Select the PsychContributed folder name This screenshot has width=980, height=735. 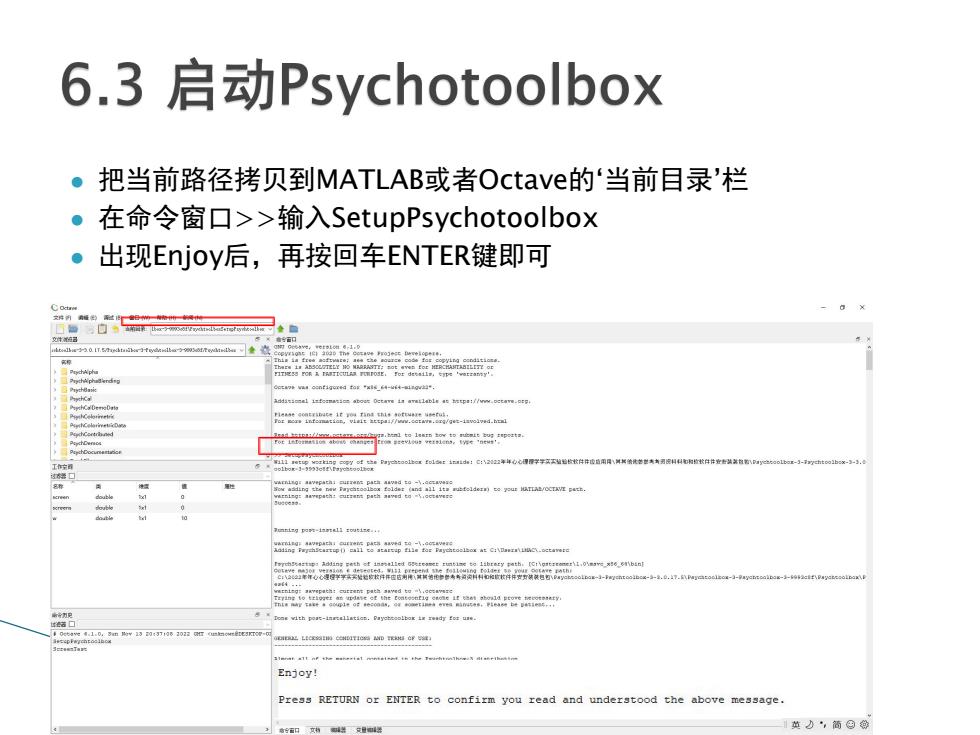[x=91, y=434]
